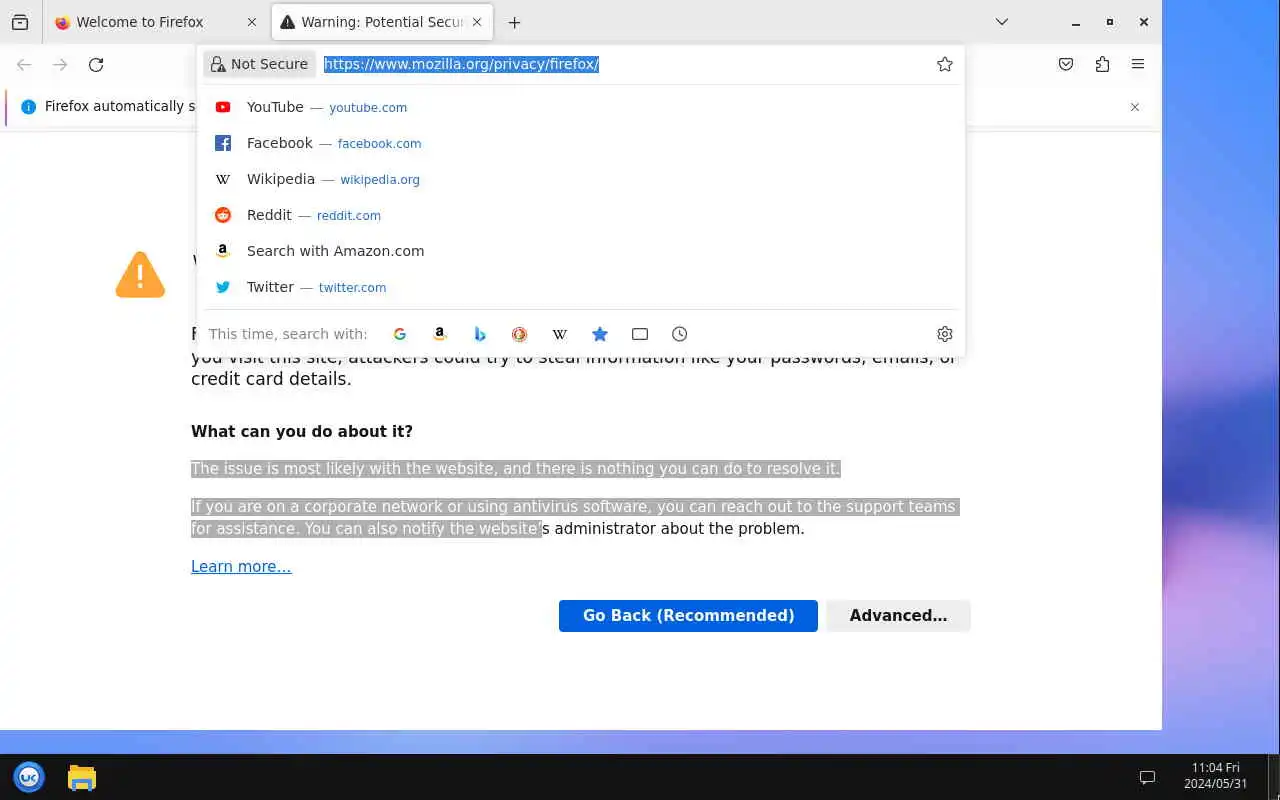The width and height of the screenshot is (1280, 800).
Task: Reload the current page
Action: tap(96, 64)
